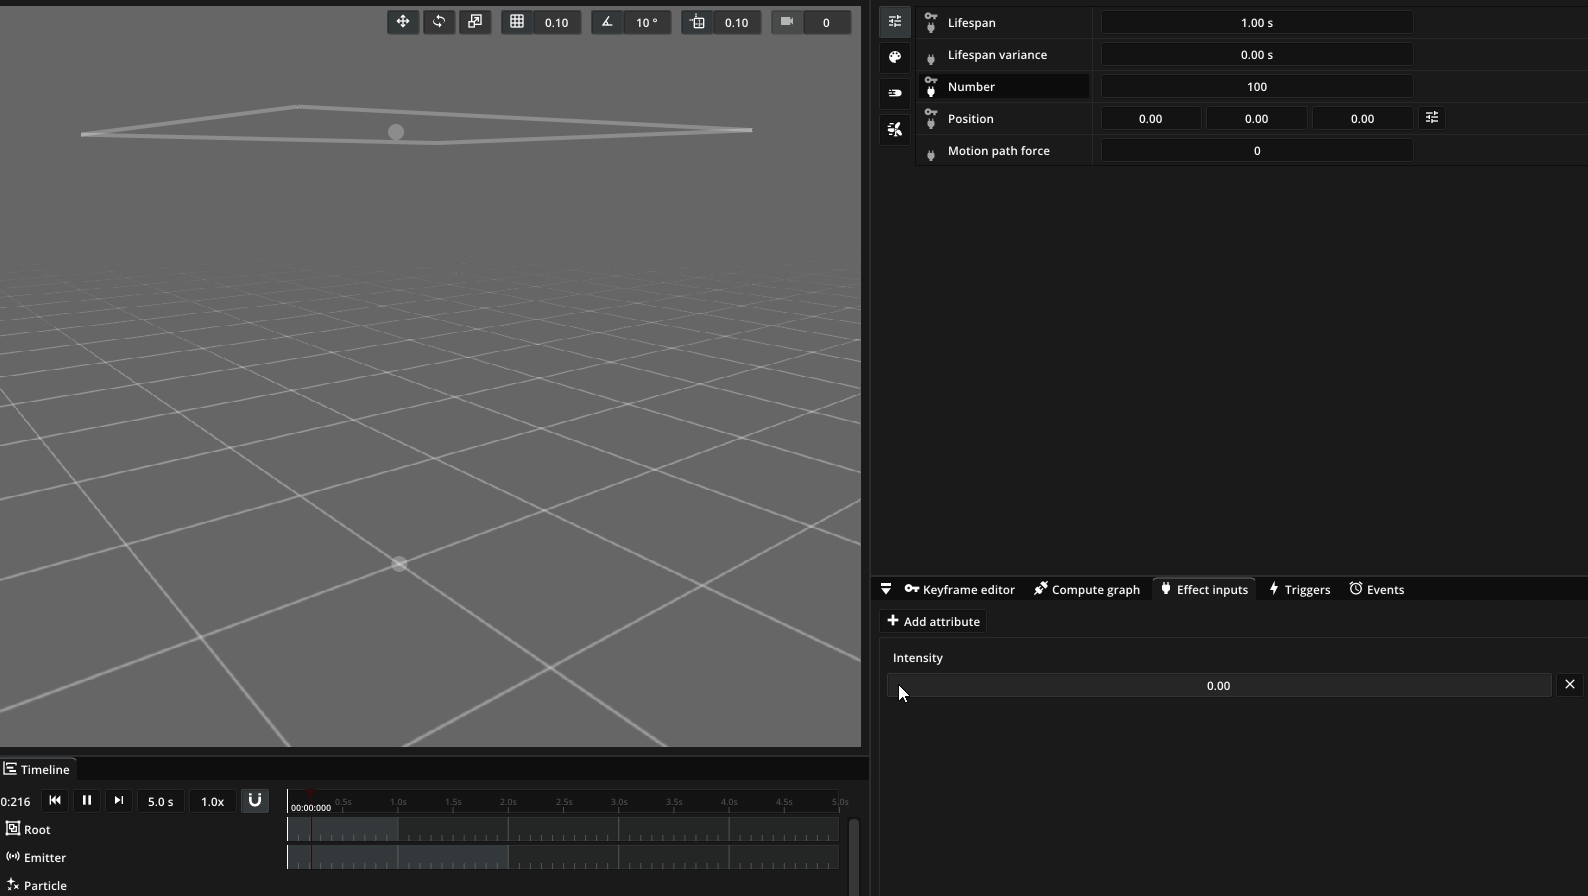This screenshot has width=1588, height=896.
Task: Remove the Intensity attribute with X
Action: (1570, 684)
